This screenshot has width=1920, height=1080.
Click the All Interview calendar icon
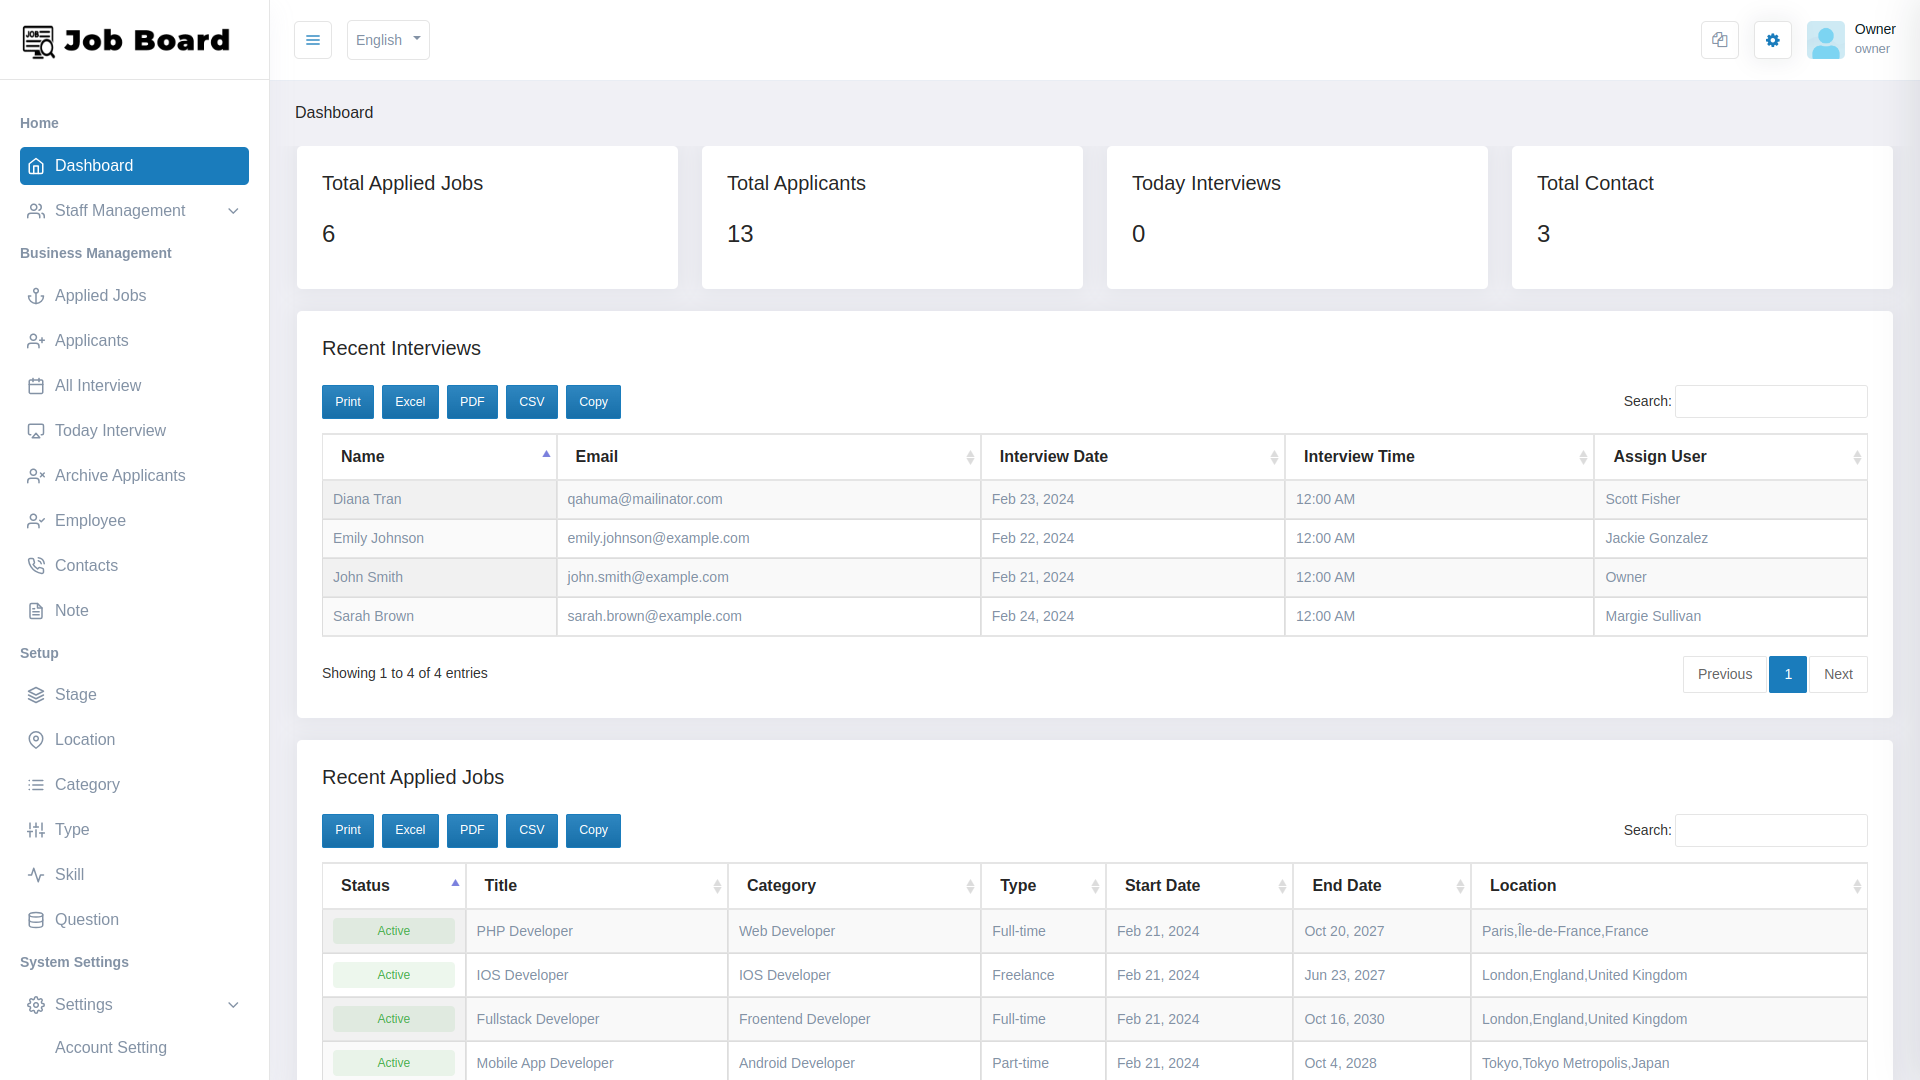36,385
